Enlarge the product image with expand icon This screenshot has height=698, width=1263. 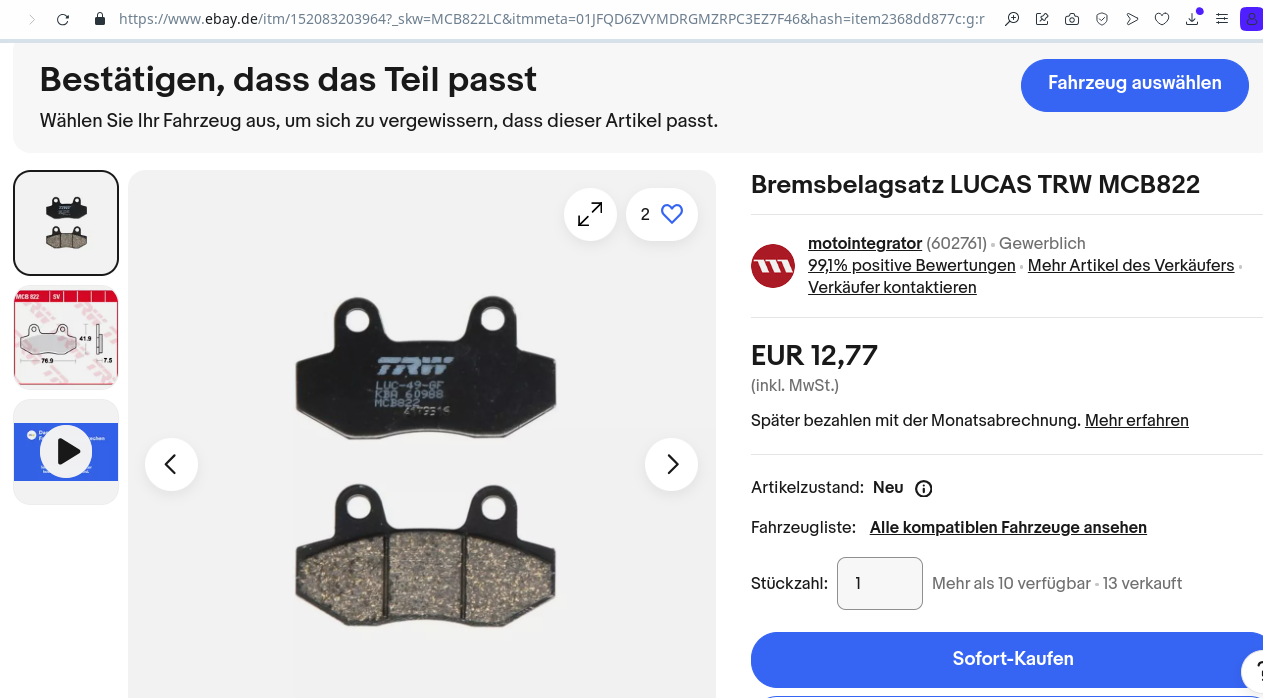click(590, 214)
